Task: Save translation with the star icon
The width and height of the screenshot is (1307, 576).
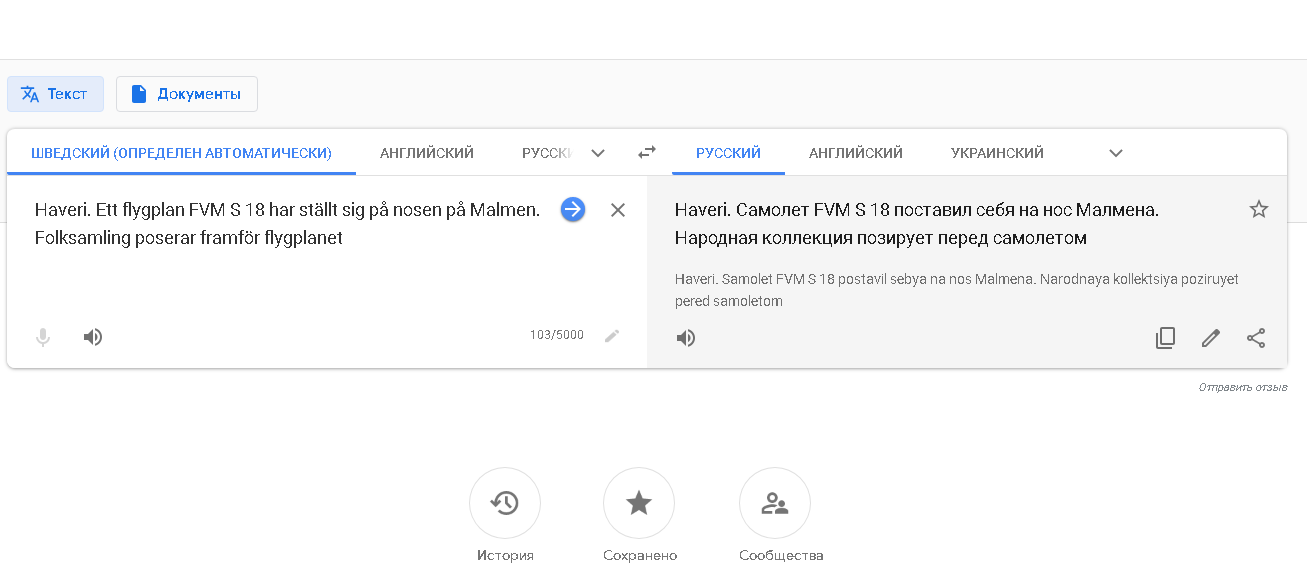Action: point(1258,209)
